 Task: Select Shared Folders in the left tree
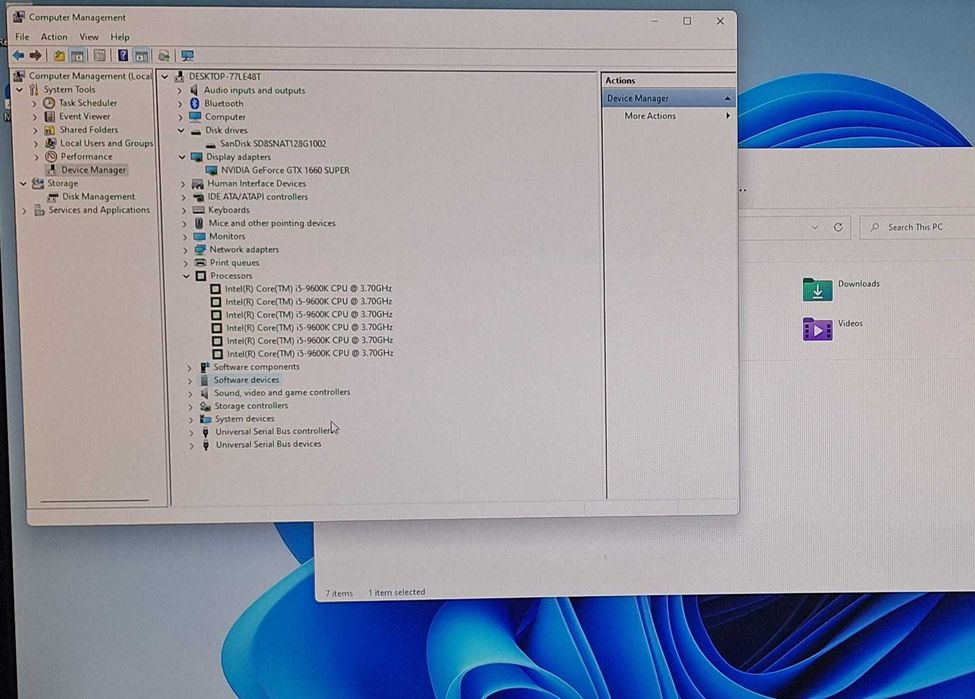click(88, 129)
